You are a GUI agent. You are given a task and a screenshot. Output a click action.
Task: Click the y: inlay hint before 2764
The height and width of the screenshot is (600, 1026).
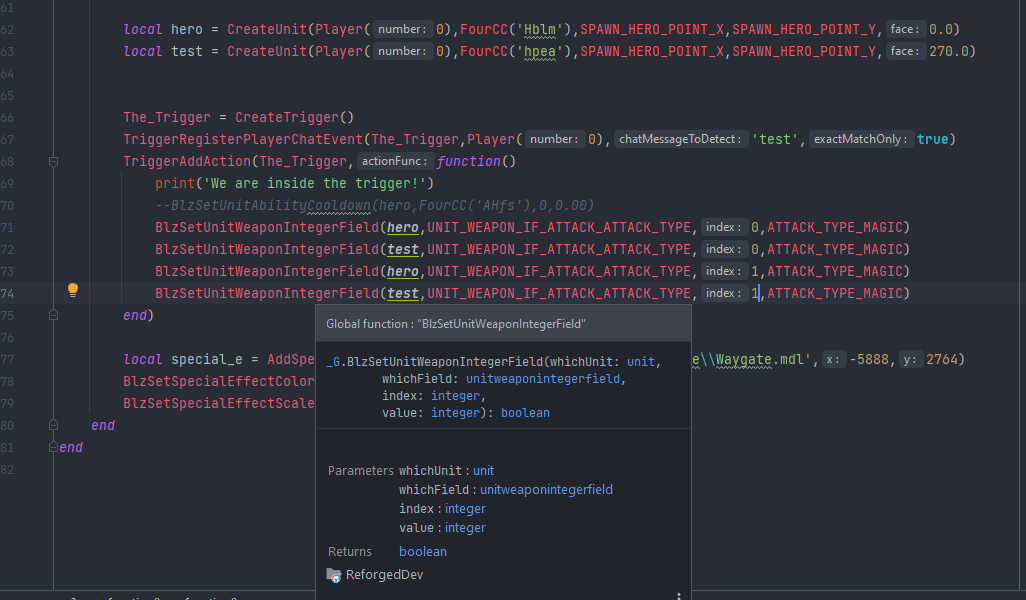pyautogui.click(x=910, y=359)
